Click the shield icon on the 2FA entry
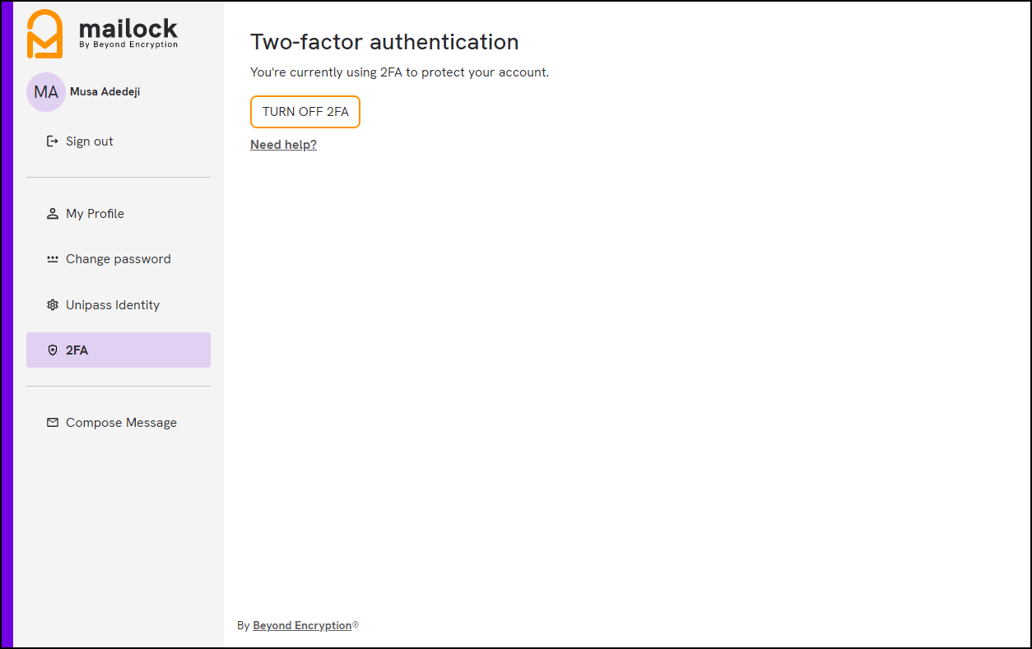Image resolution: width=1032 pixels, height=649 pixels. click(x=51, y=349)
